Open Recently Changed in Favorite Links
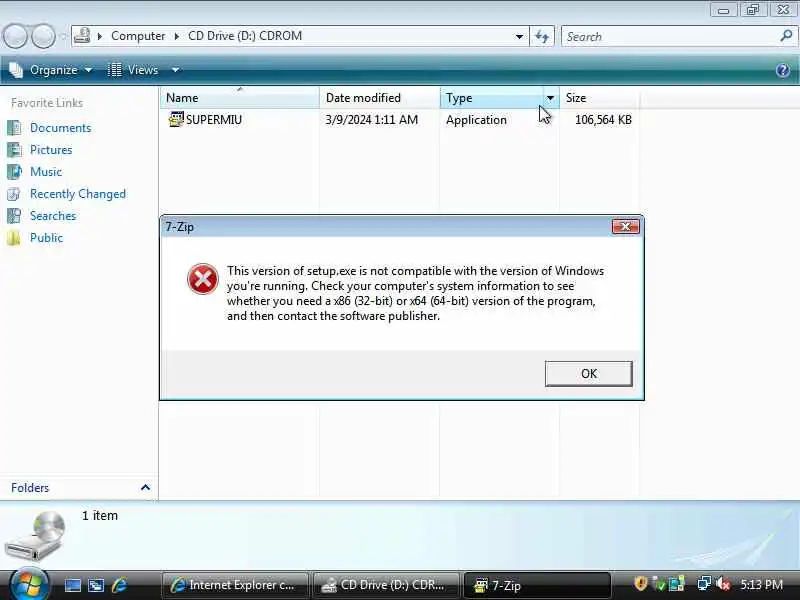The image size is (800, 600). click(78, 194)
